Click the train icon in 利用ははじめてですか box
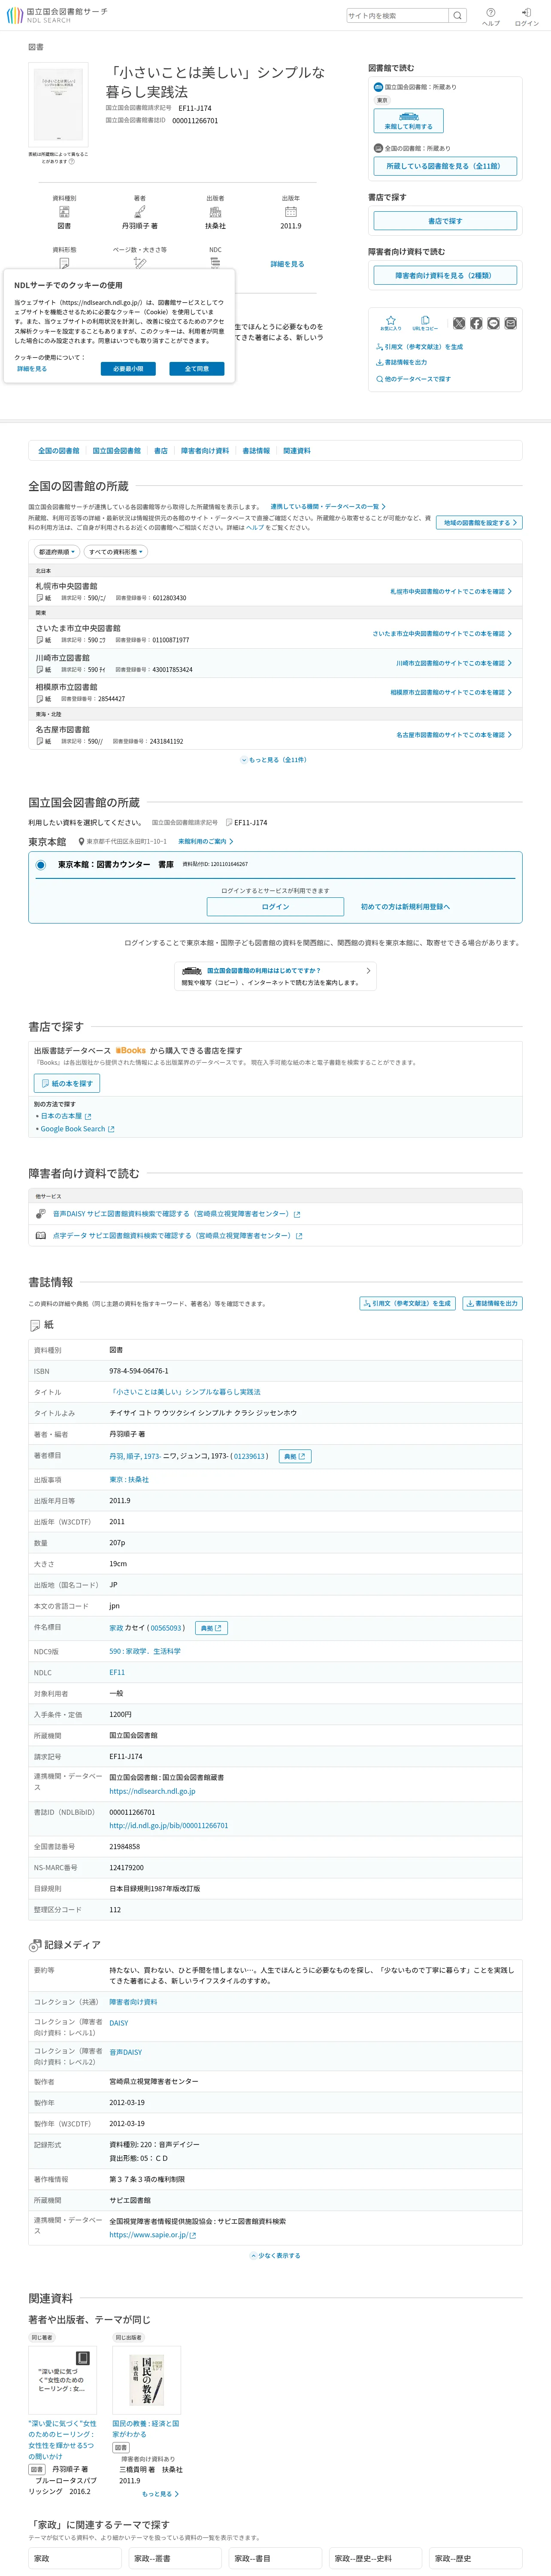Image resolution: width=551 pixels, height=2576 pixels. [x=192, y=971]
